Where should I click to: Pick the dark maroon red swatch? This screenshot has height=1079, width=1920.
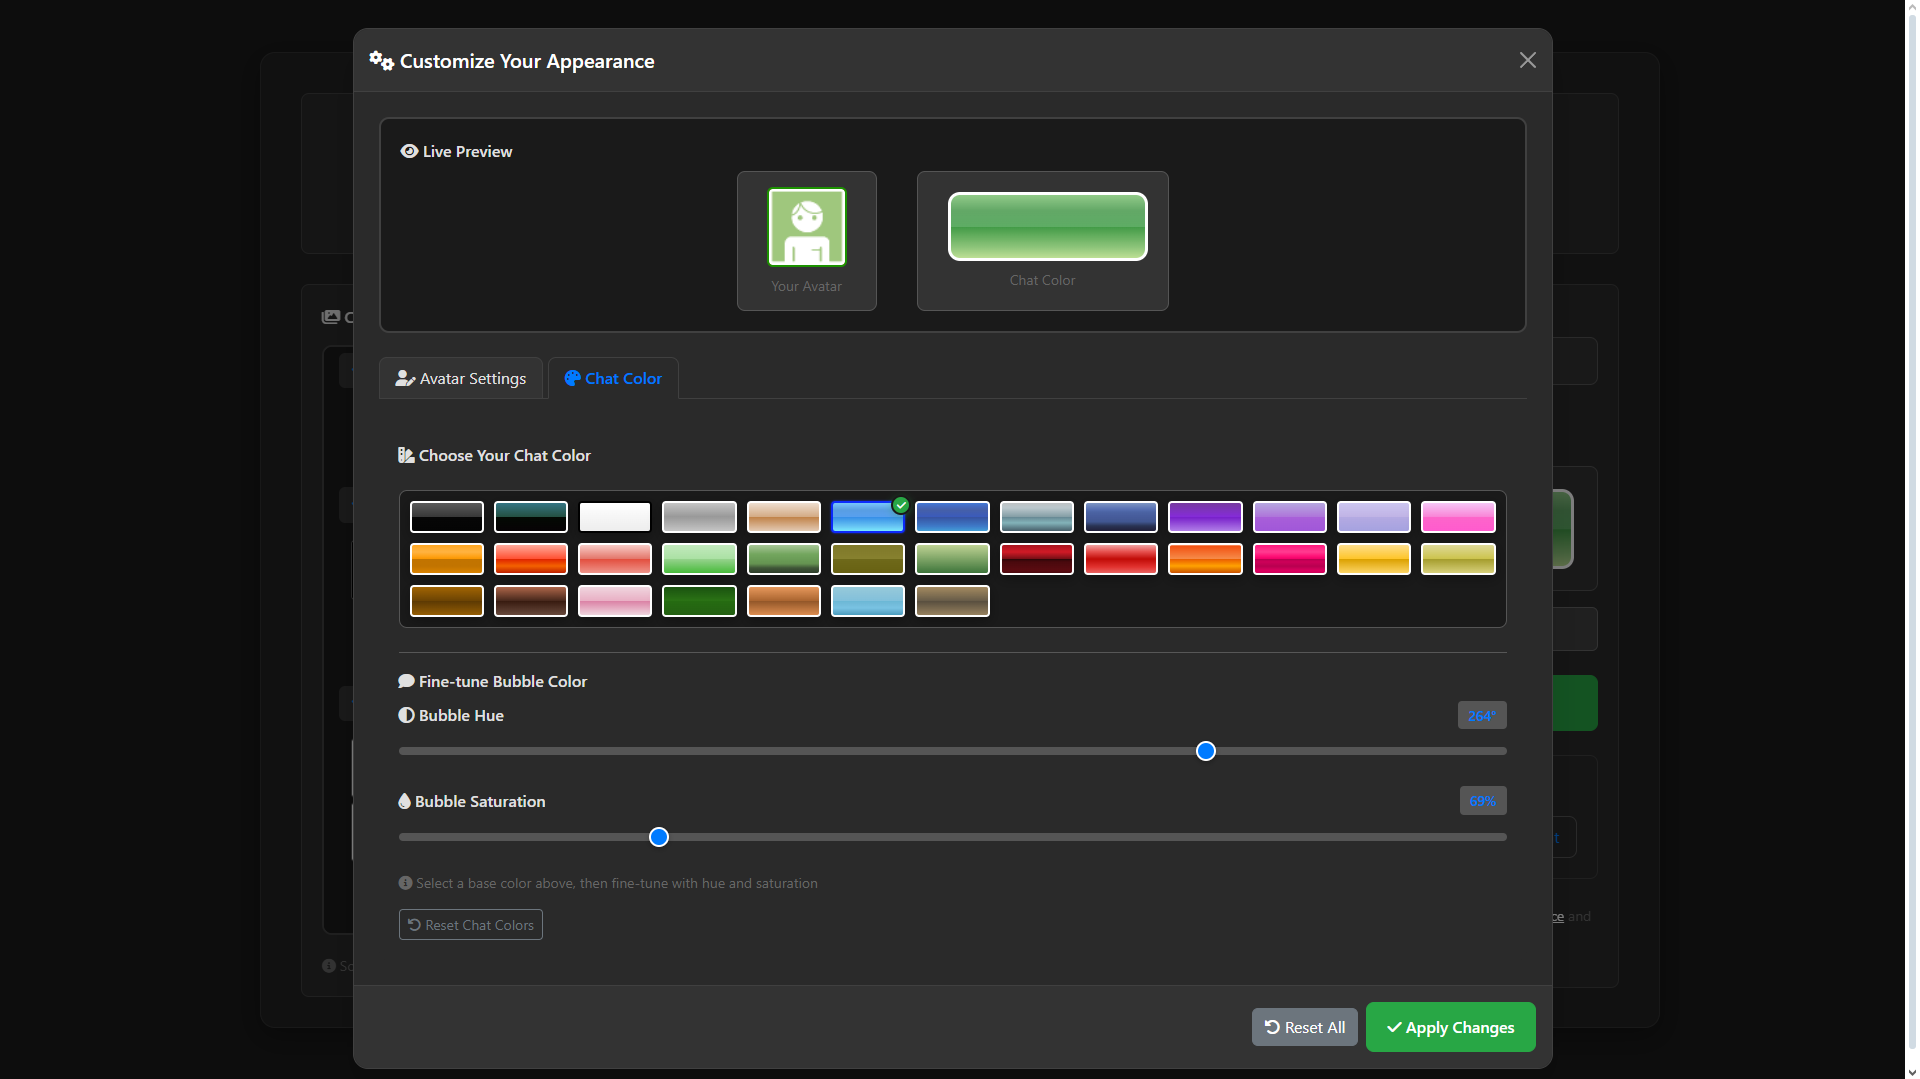pos(1036,559)
